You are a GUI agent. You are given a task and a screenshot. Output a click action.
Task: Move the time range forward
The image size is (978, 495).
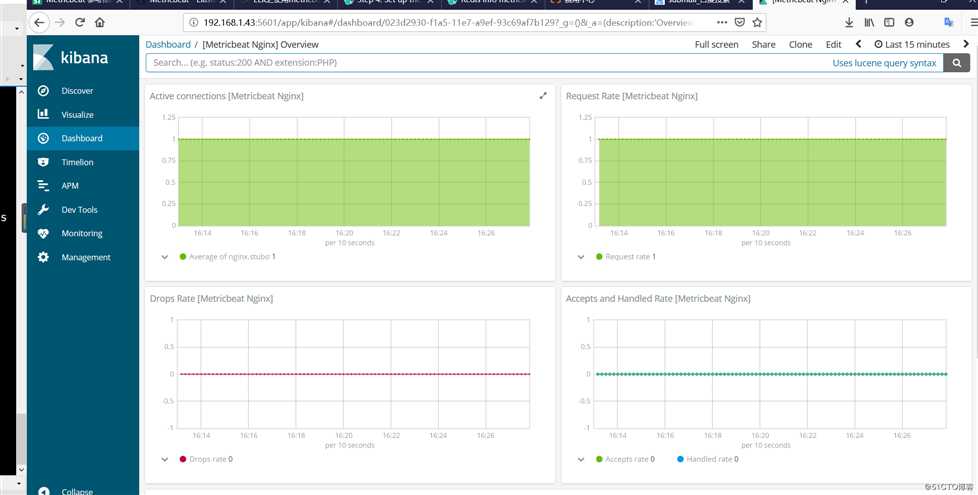[x=966, y=44]
